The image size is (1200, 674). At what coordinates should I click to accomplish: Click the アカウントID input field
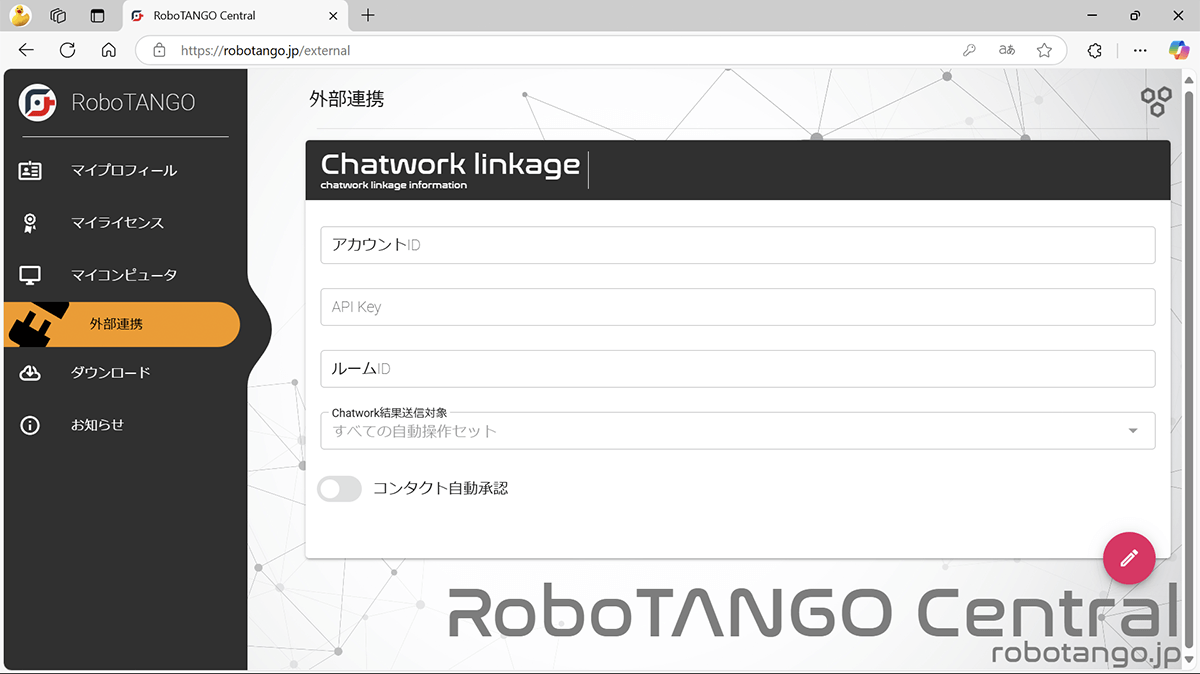pos(737,245)
